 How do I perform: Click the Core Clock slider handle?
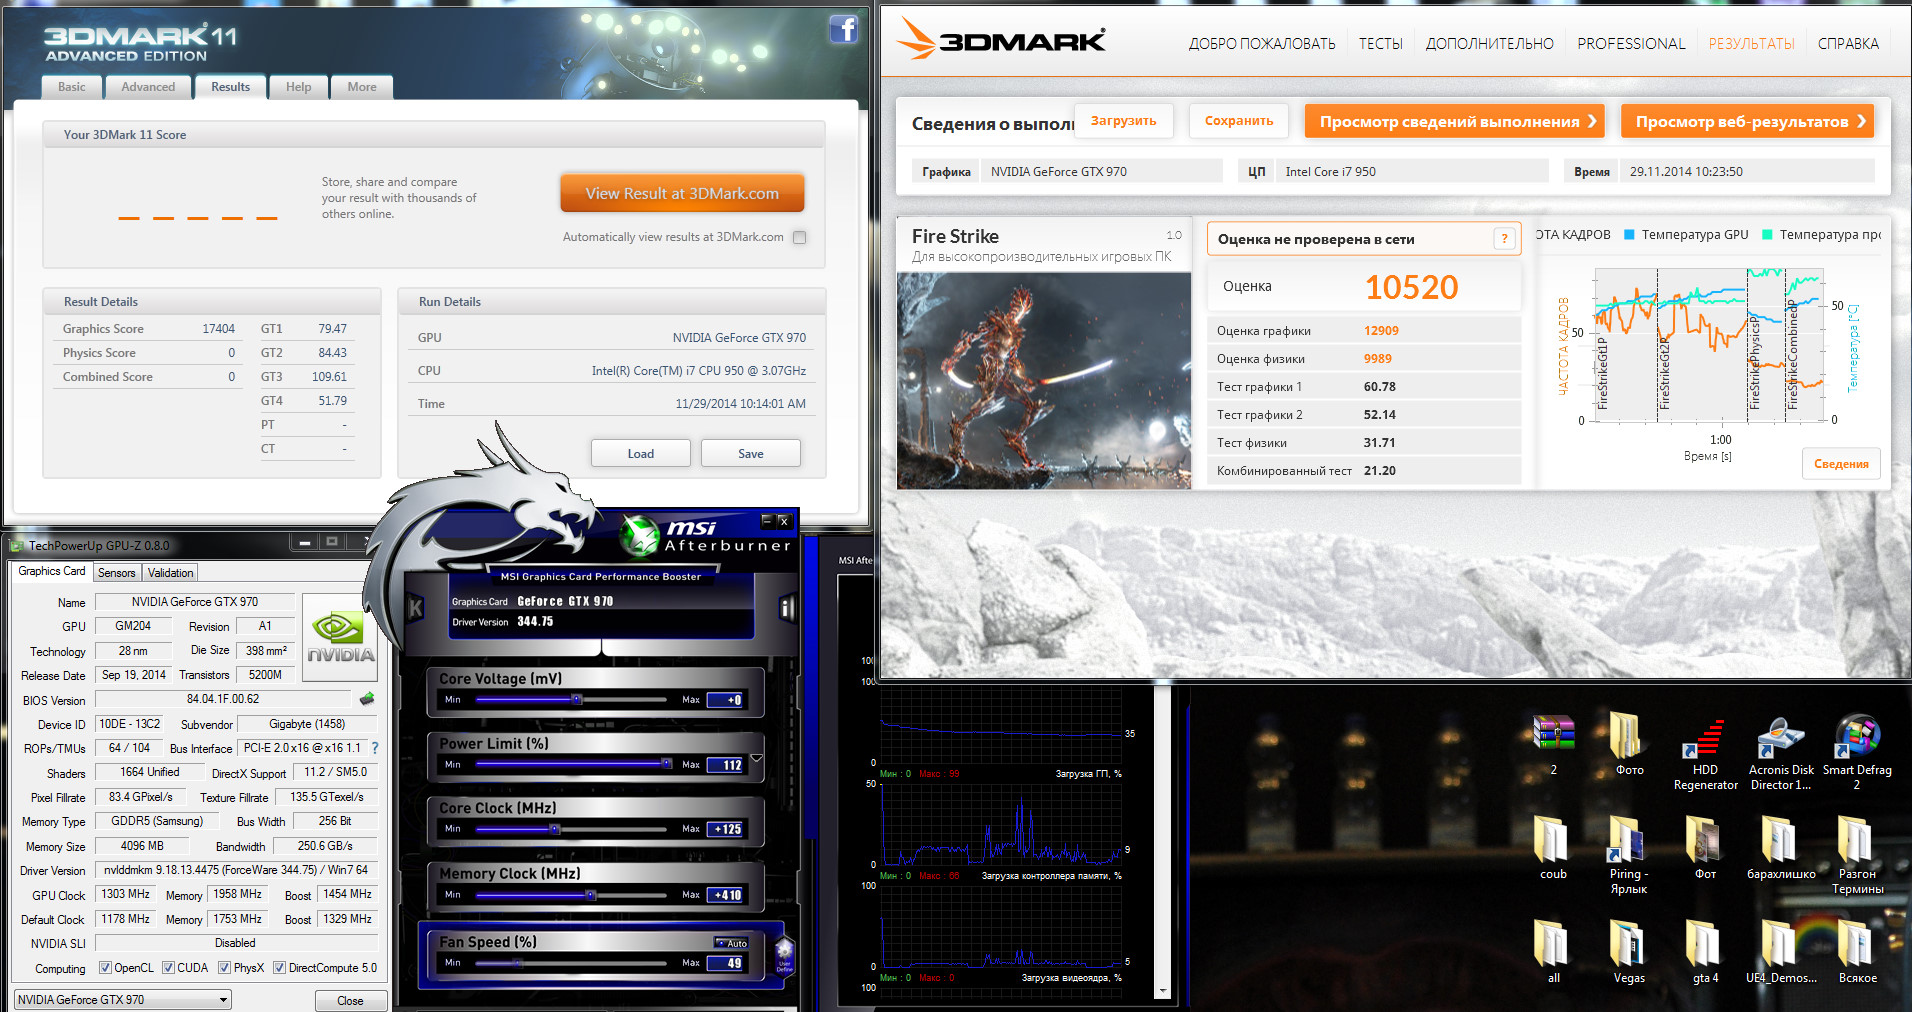(555, 829)
